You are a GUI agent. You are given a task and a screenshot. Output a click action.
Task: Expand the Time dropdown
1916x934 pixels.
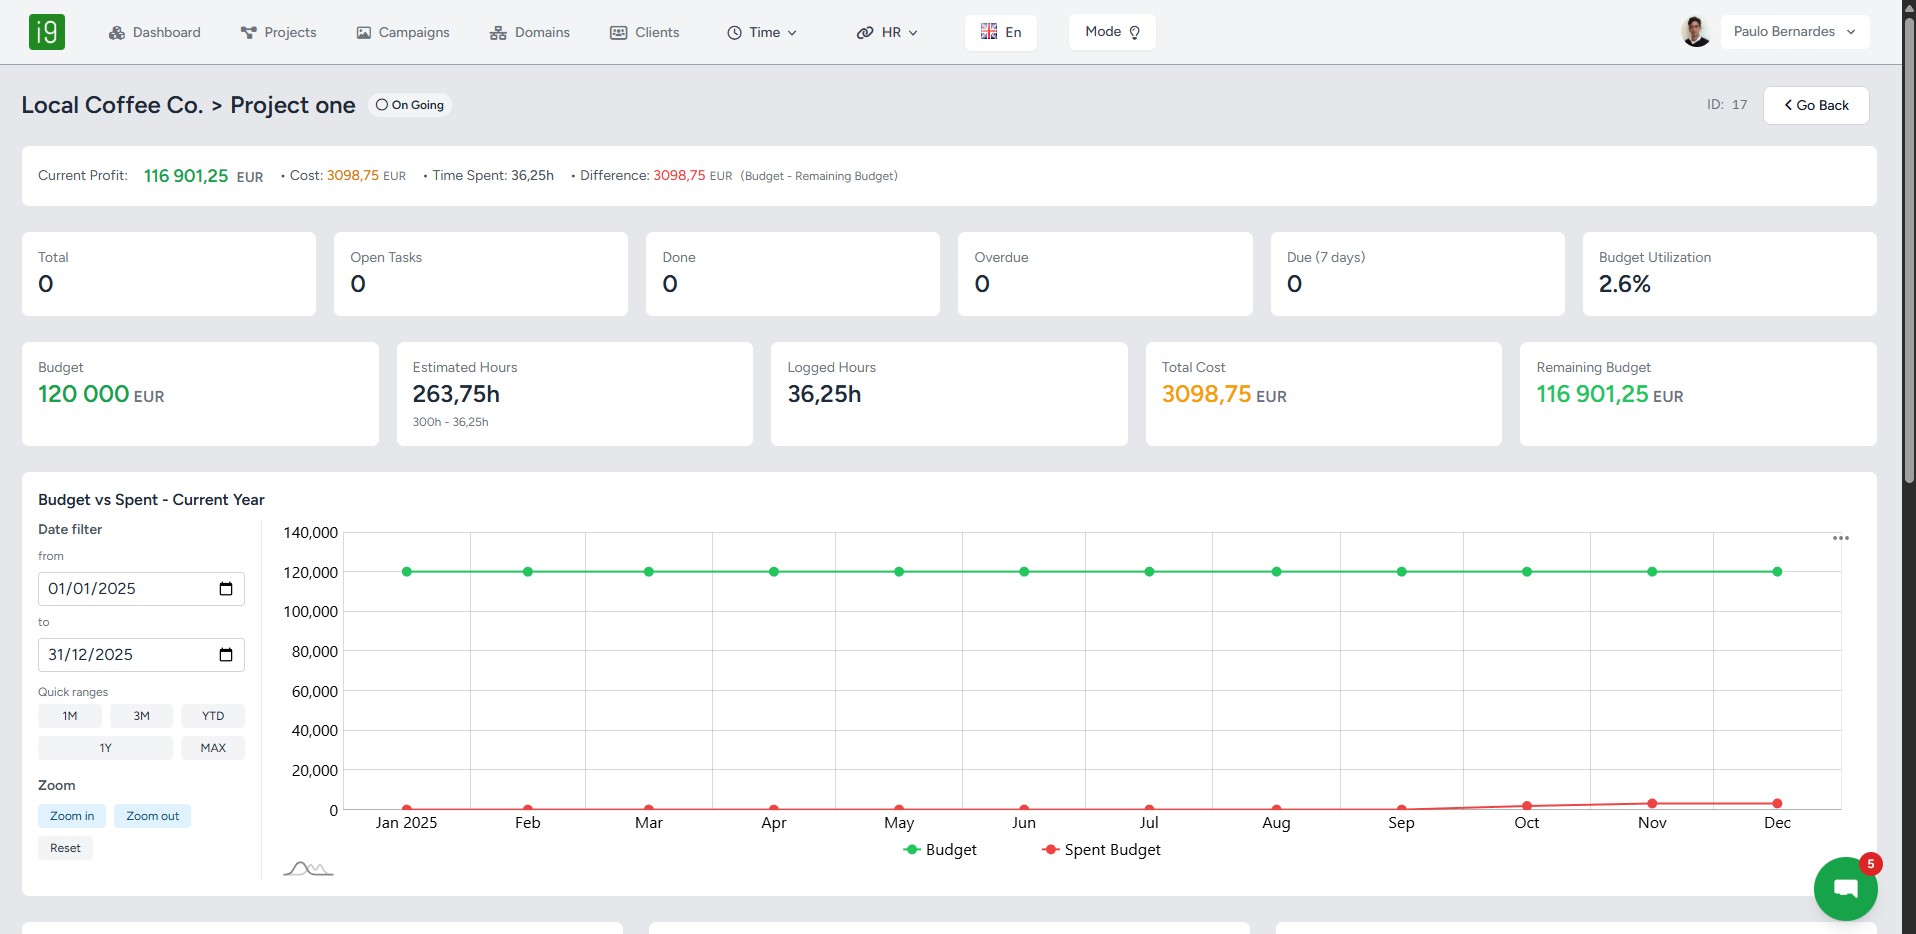coord(763,32)
